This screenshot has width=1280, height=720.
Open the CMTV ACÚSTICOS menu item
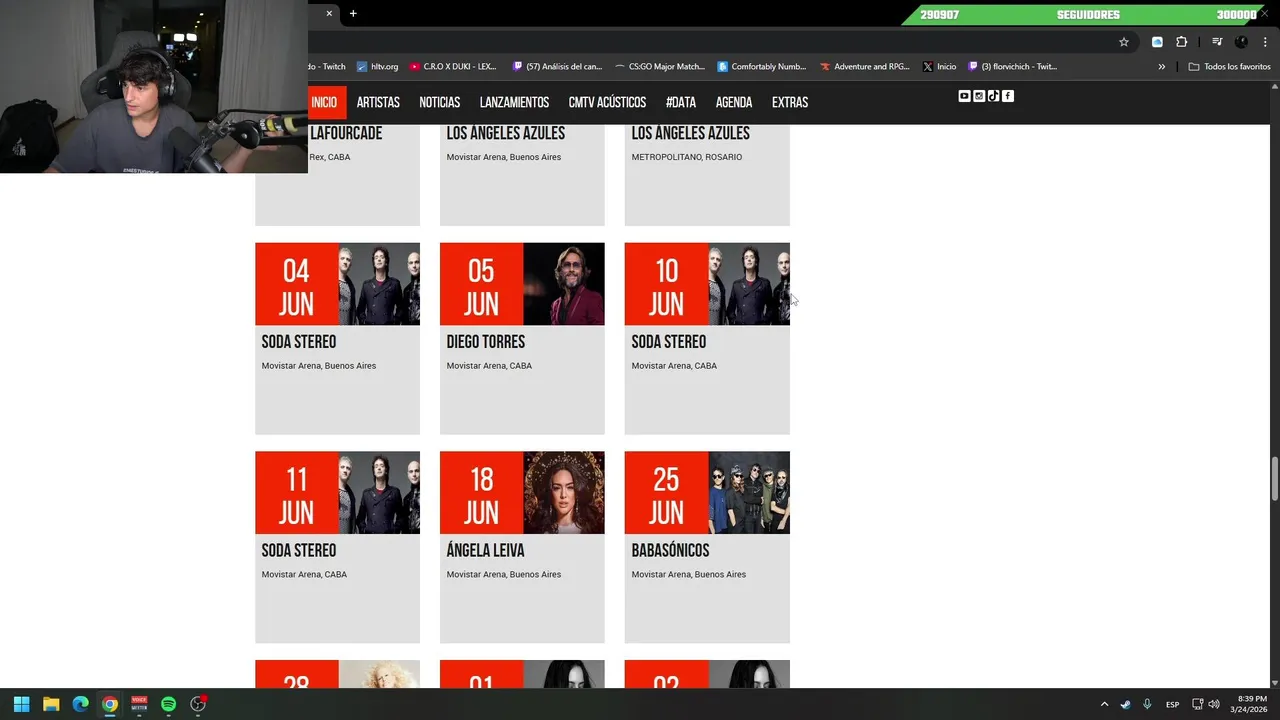607,102
